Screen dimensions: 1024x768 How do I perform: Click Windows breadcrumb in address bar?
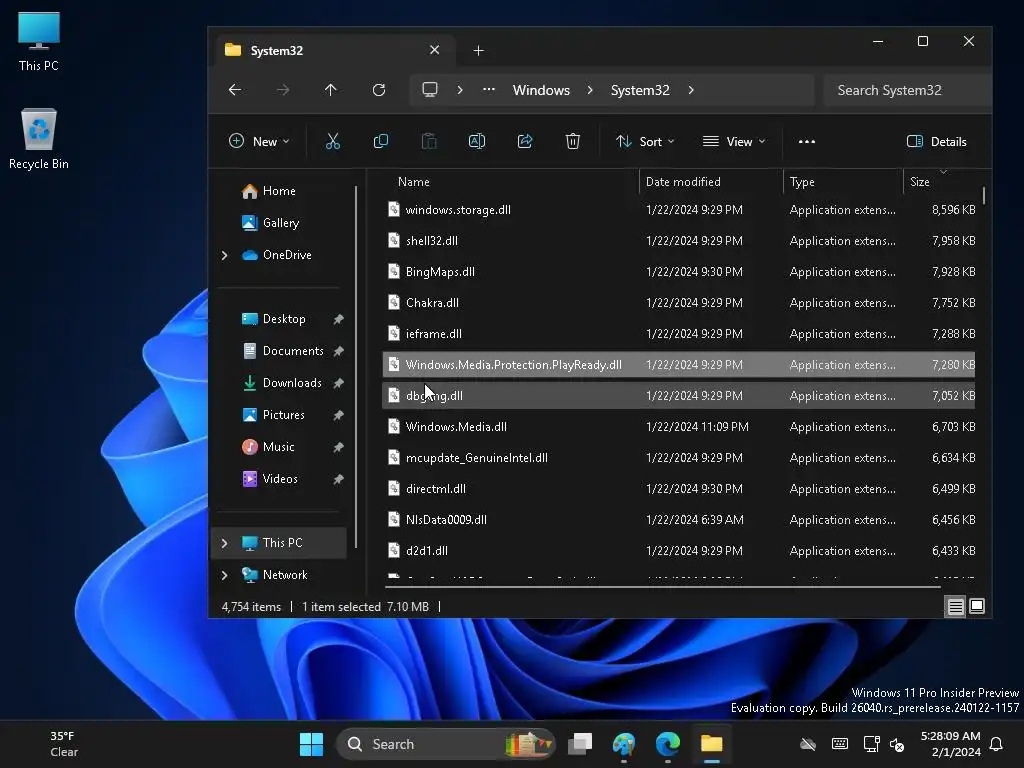pyautogui.click(x=541, y=90)
